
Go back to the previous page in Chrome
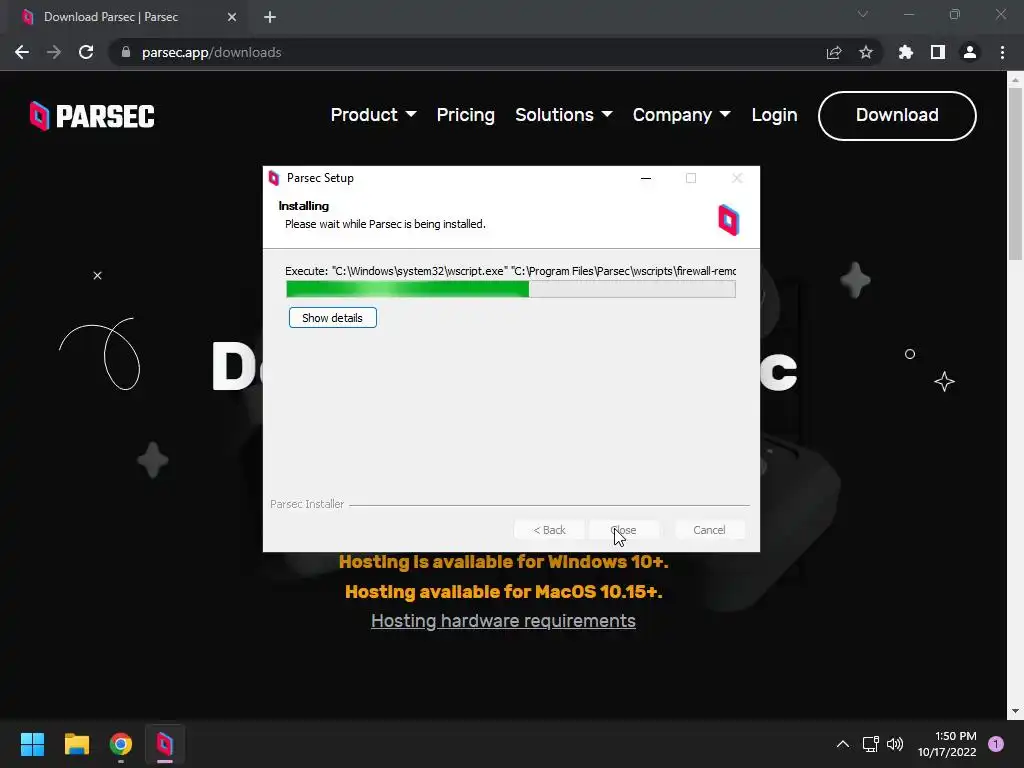click(x=22, y=52)
